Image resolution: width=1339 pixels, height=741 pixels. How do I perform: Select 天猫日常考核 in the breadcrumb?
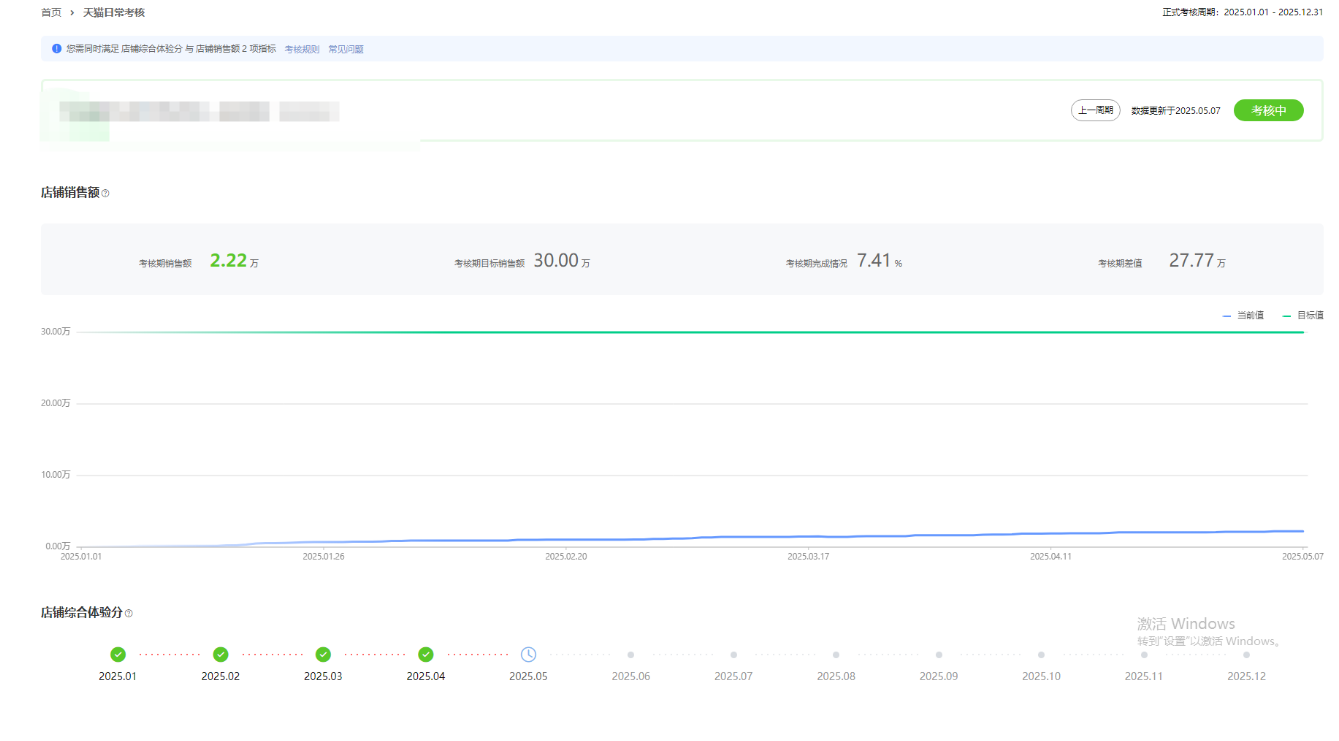click(x=114, y=12)
